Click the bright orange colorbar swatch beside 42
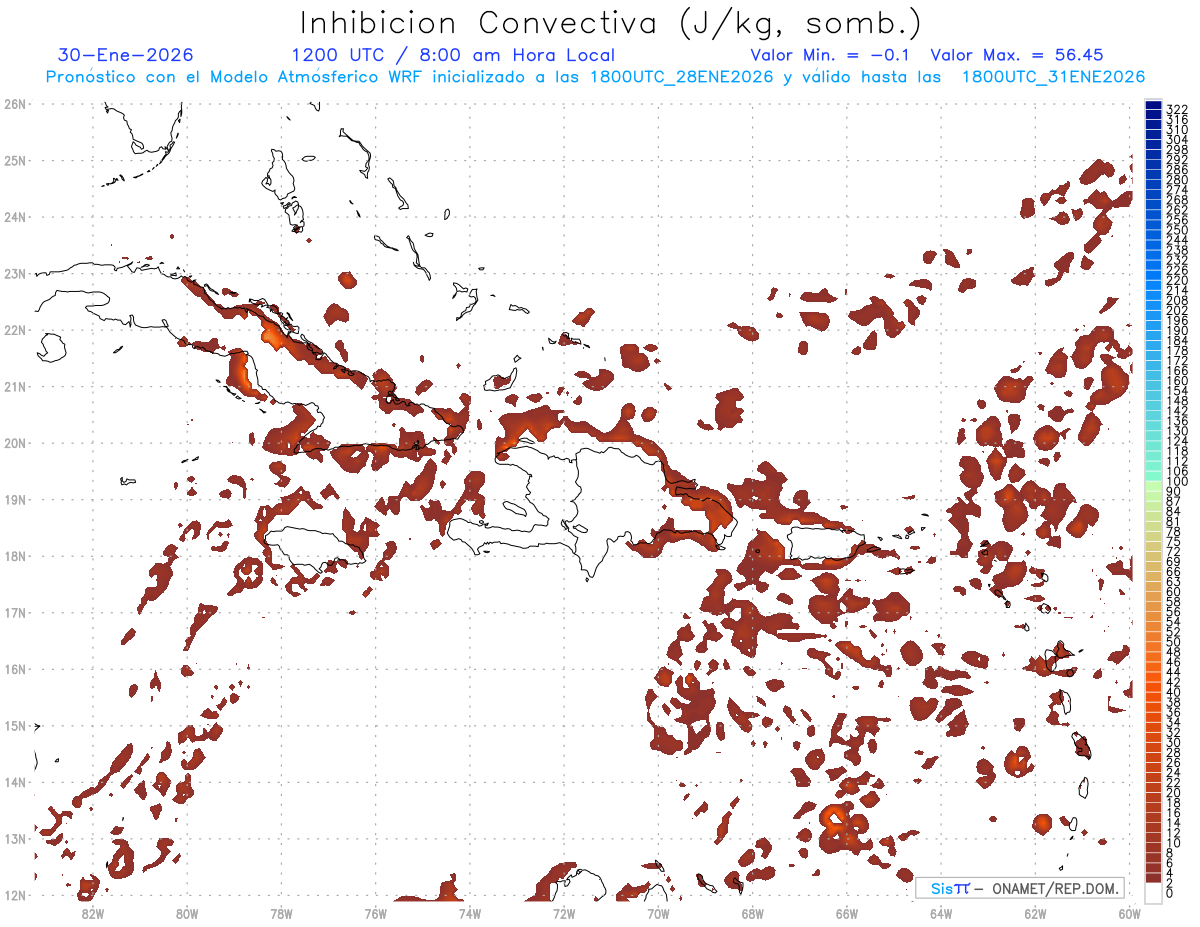This screenshot has height=927, width=1200. click(x=1153, y=678)
